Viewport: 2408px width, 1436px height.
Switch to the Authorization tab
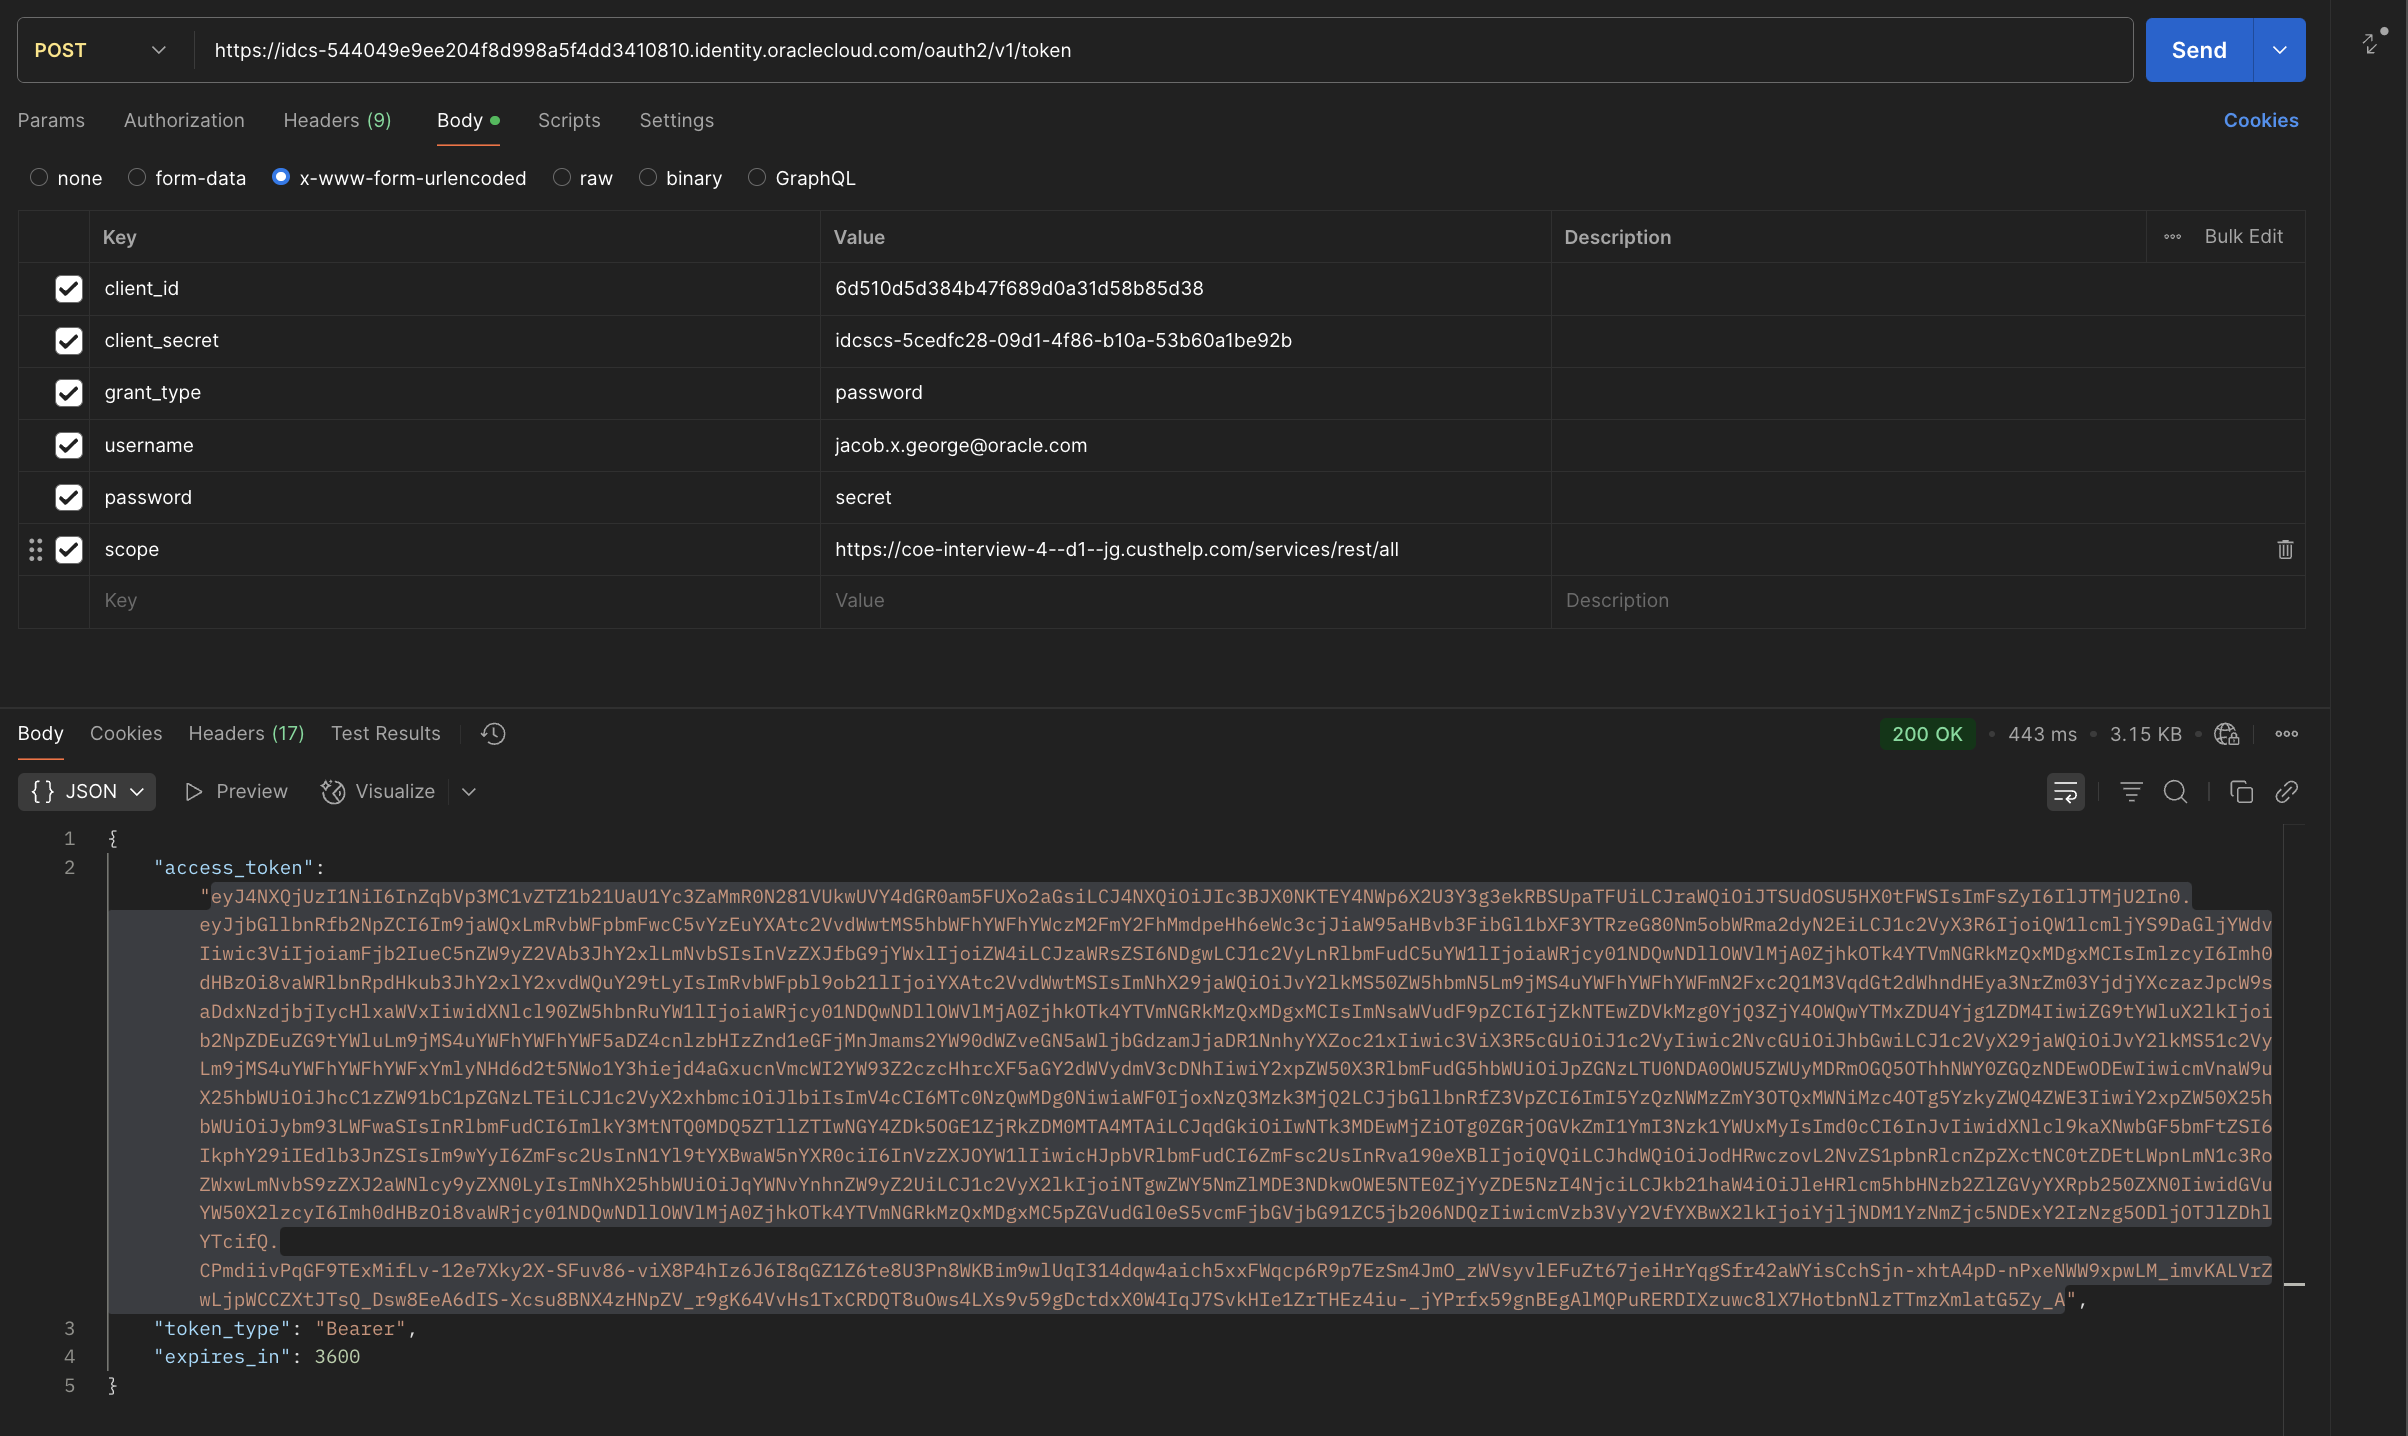(184, 120)
